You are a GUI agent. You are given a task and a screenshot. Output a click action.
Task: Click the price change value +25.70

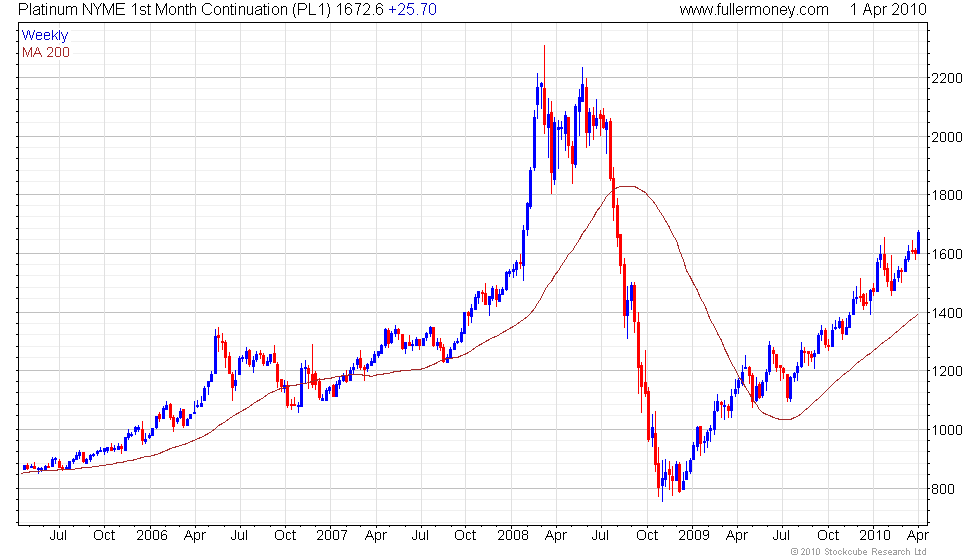(x=412, y=10)
